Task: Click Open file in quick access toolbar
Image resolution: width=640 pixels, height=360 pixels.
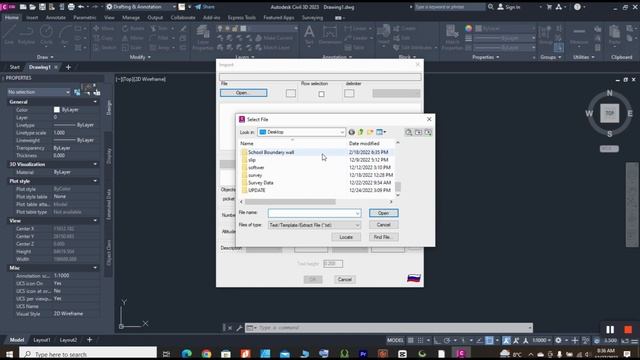Action: click(x=33, y=7)
